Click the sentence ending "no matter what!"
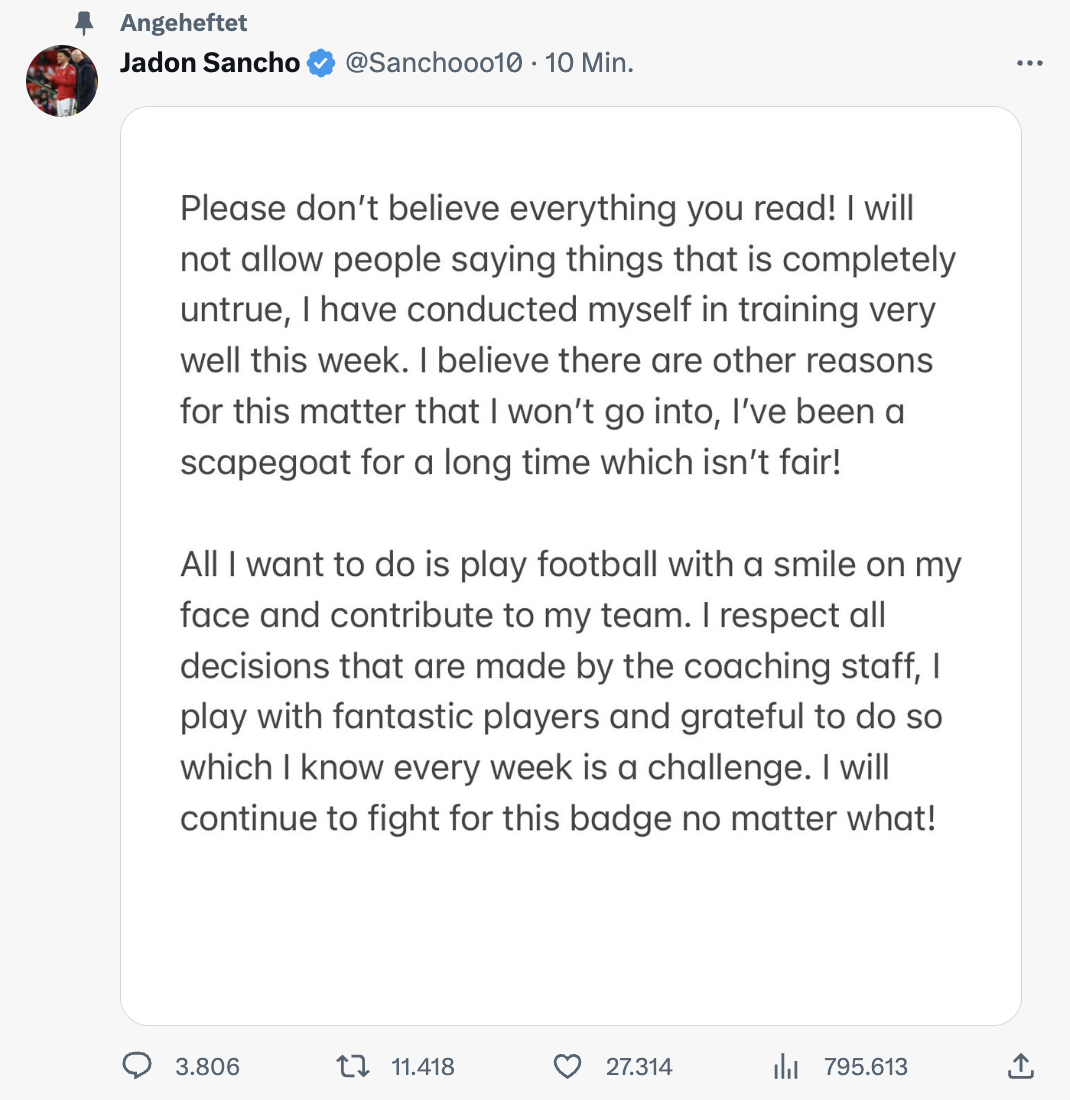 (x=558, y=818)
